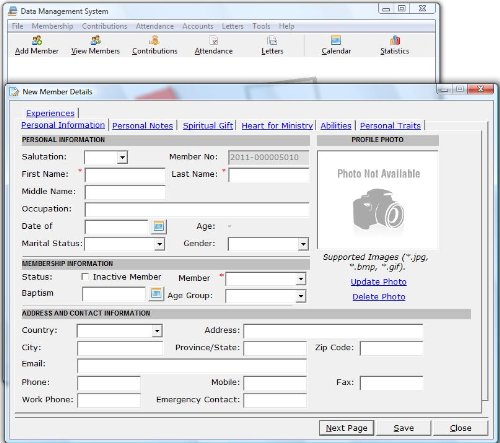Expand the Country dropdown
This screenshot has height=443, width=500.
coord(157,331)
